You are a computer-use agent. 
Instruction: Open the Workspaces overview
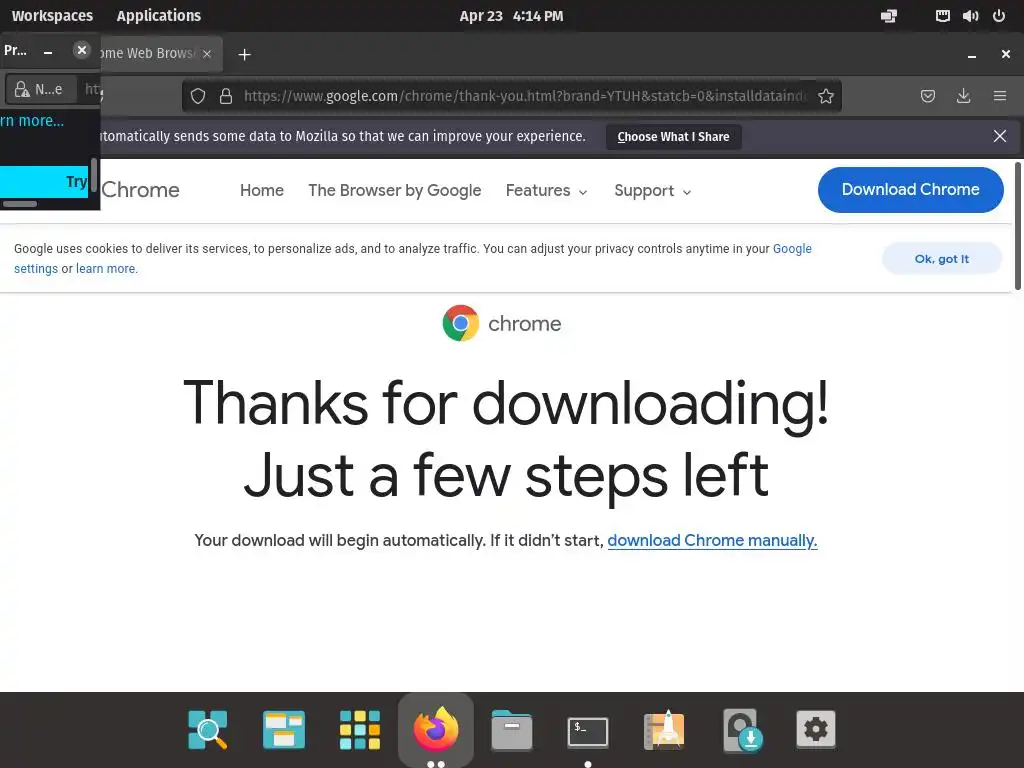(52, 16)
